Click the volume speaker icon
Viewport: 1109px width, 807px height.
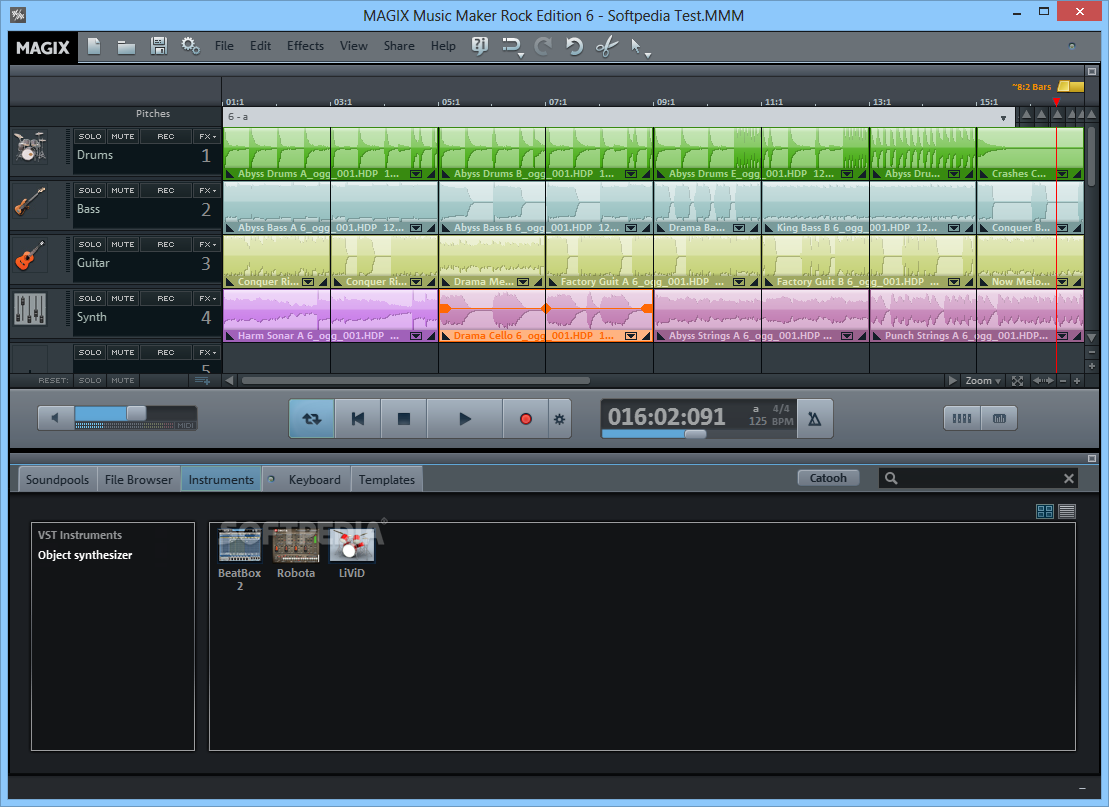pos(55,418)
